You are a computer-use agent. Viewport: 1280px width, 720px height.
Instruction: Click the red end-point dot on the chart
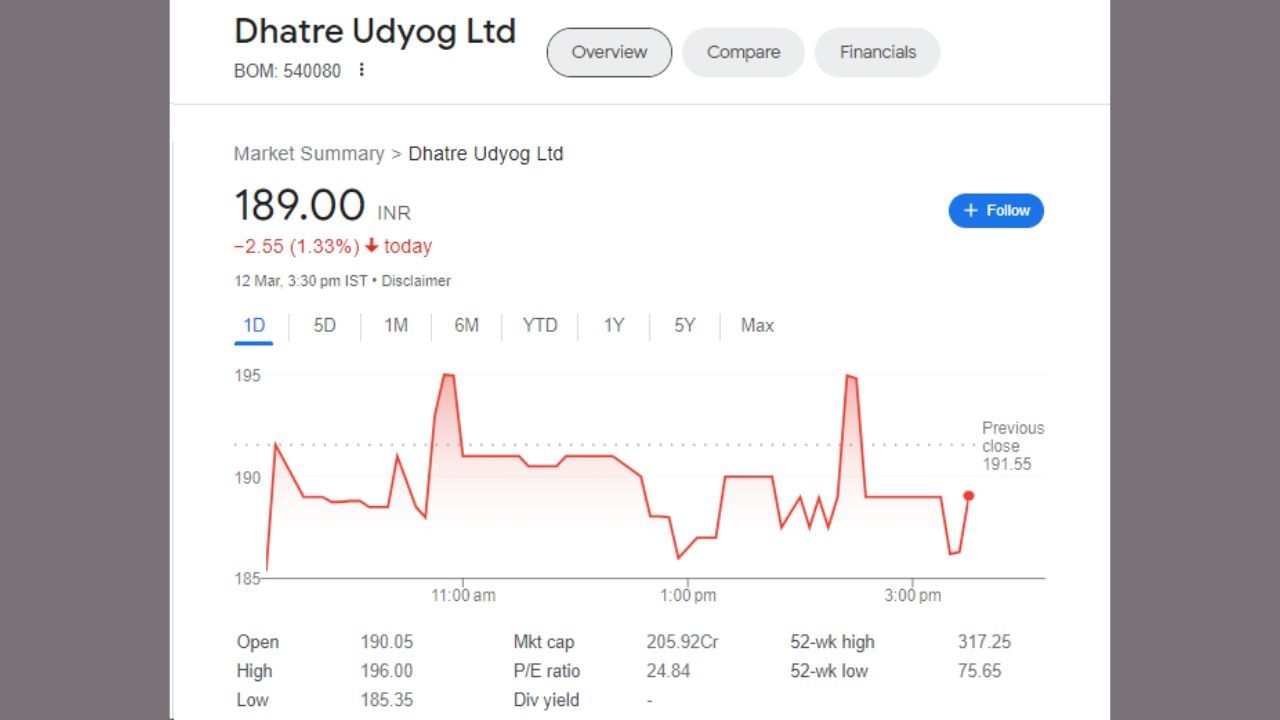click(968, 495)
